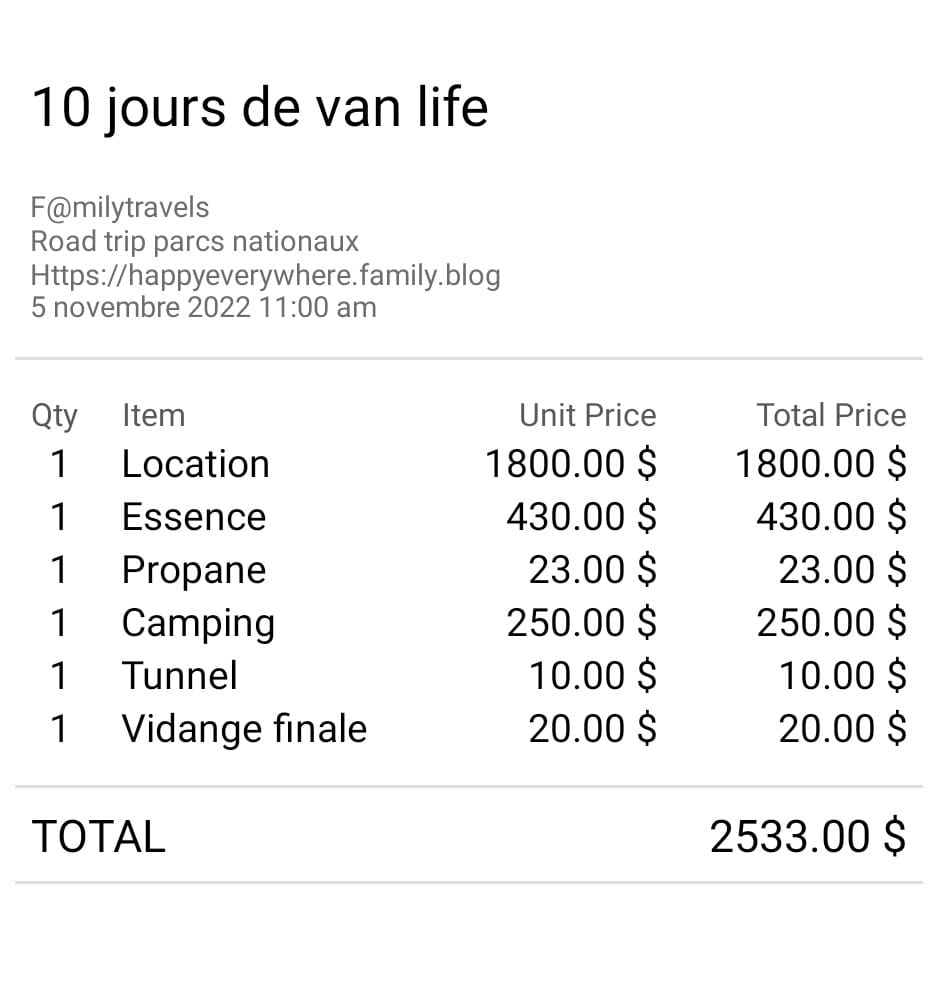Click the 1800.00 $ total price for Location
The image size is (942, 998).
coord(820,464)
